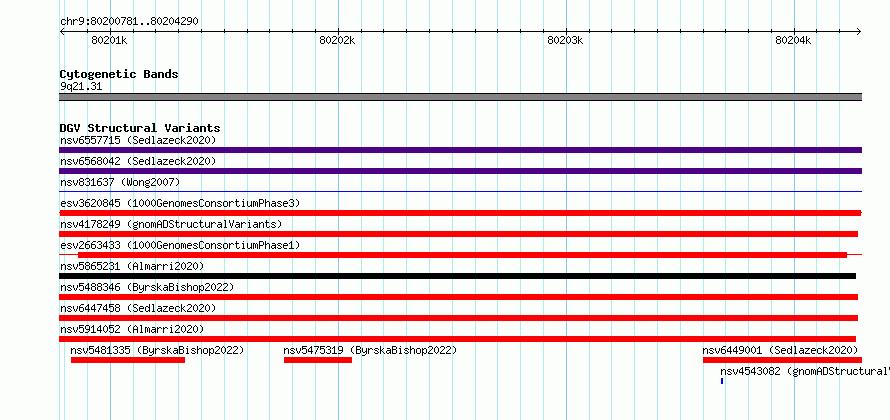Select the thin blue nsv831637 variant line
Image resolution: width=890 pixels, height=420 pixels.
[460, 192]
